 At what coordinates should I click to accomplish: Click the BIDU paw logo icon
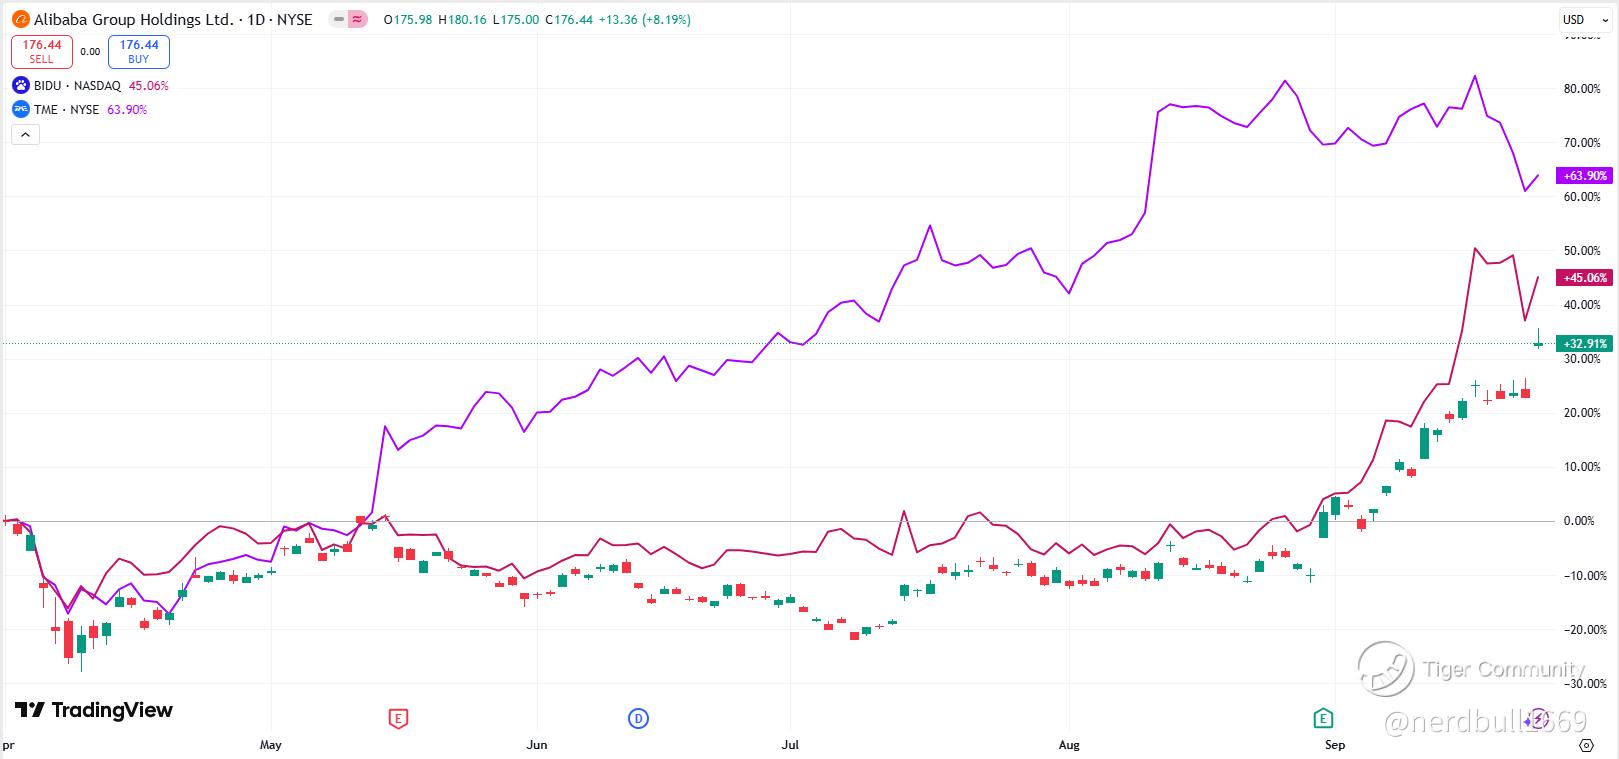pos(21,86)
